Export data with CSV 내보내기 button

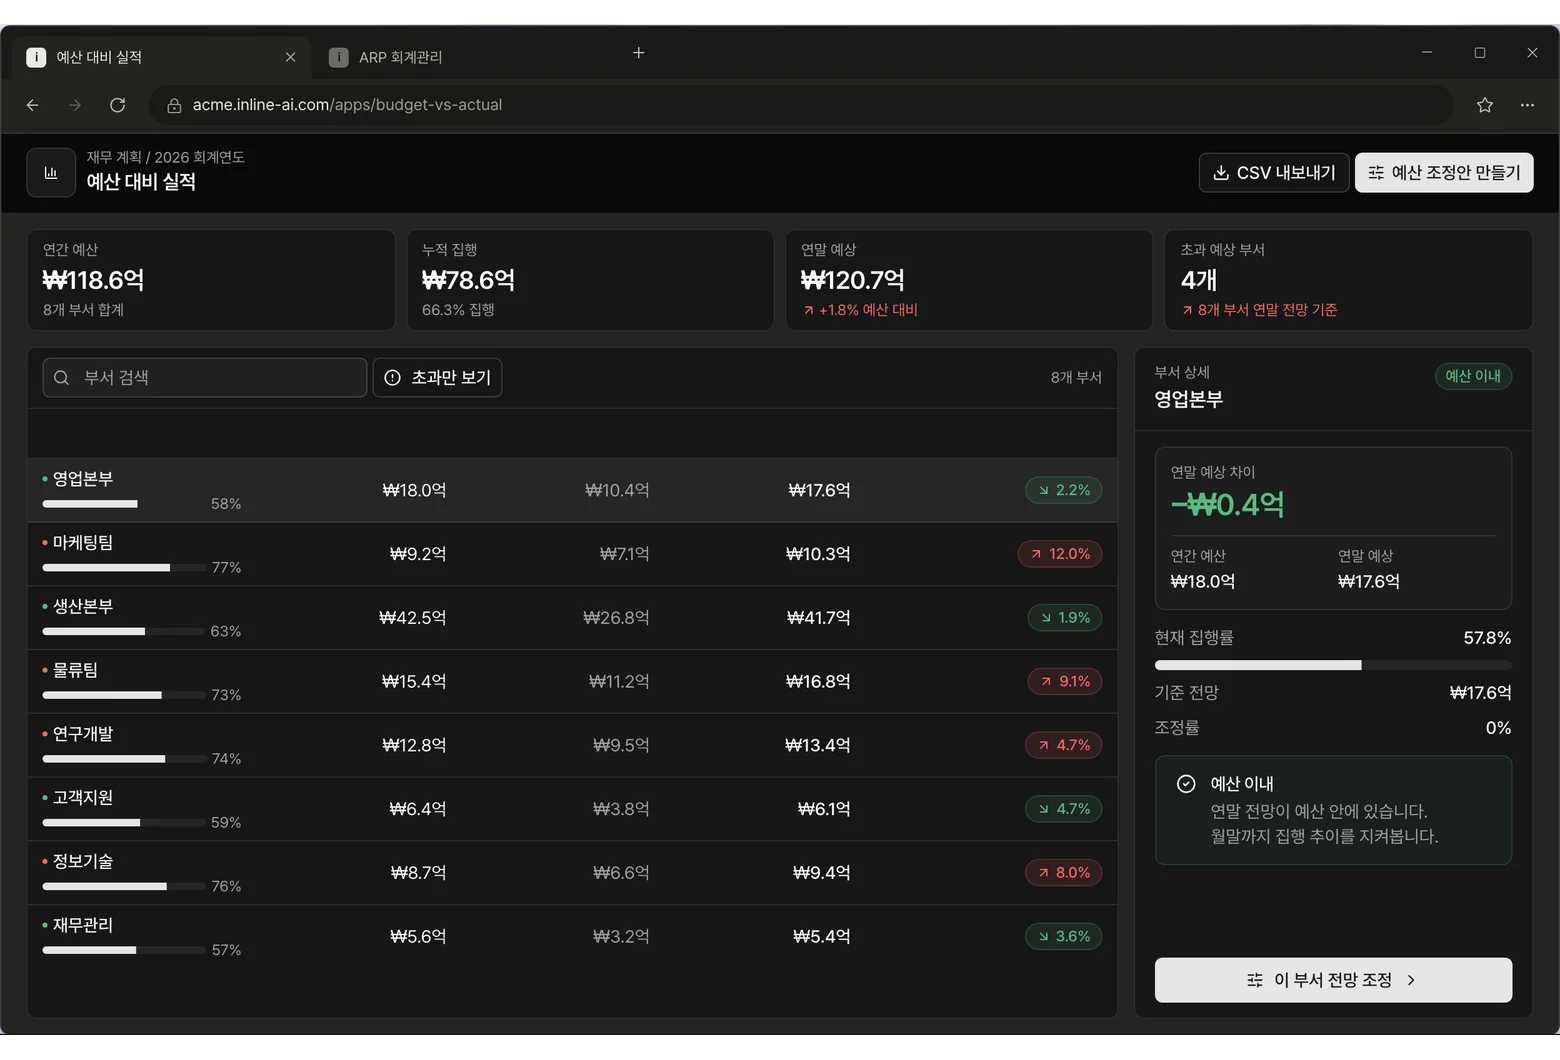tap(1274, 173)
